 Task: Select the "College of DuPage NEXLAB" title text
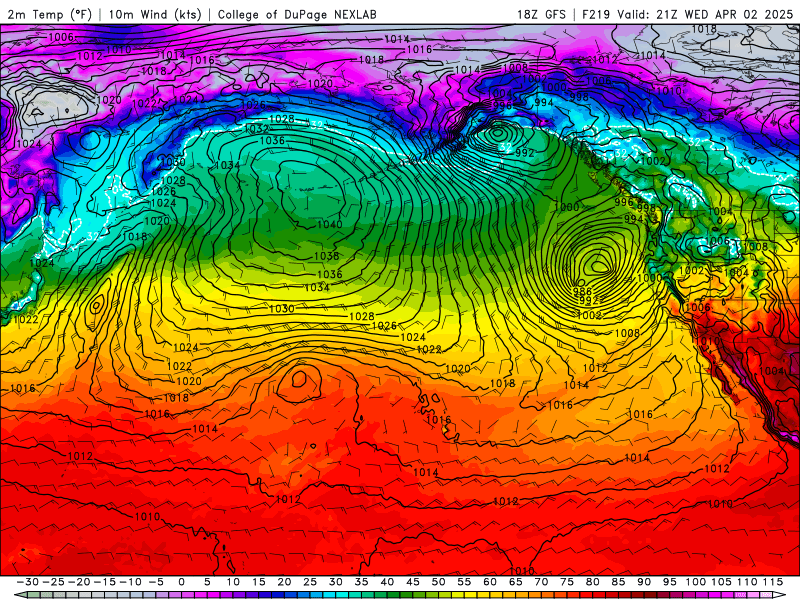[x=297, y=14]
